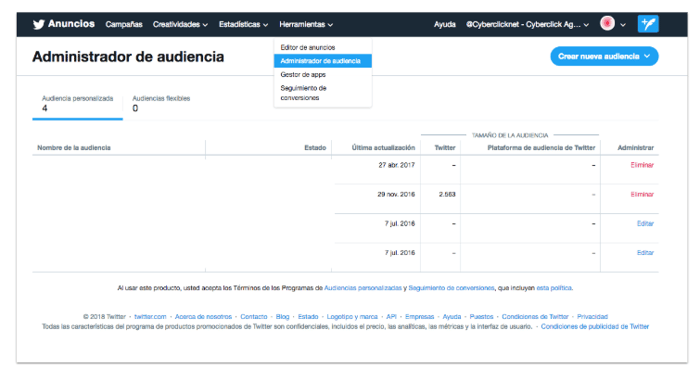Viewport: 700px width, 381px height.
Task: Click Ayuda footer link
Action: [451, 317]
